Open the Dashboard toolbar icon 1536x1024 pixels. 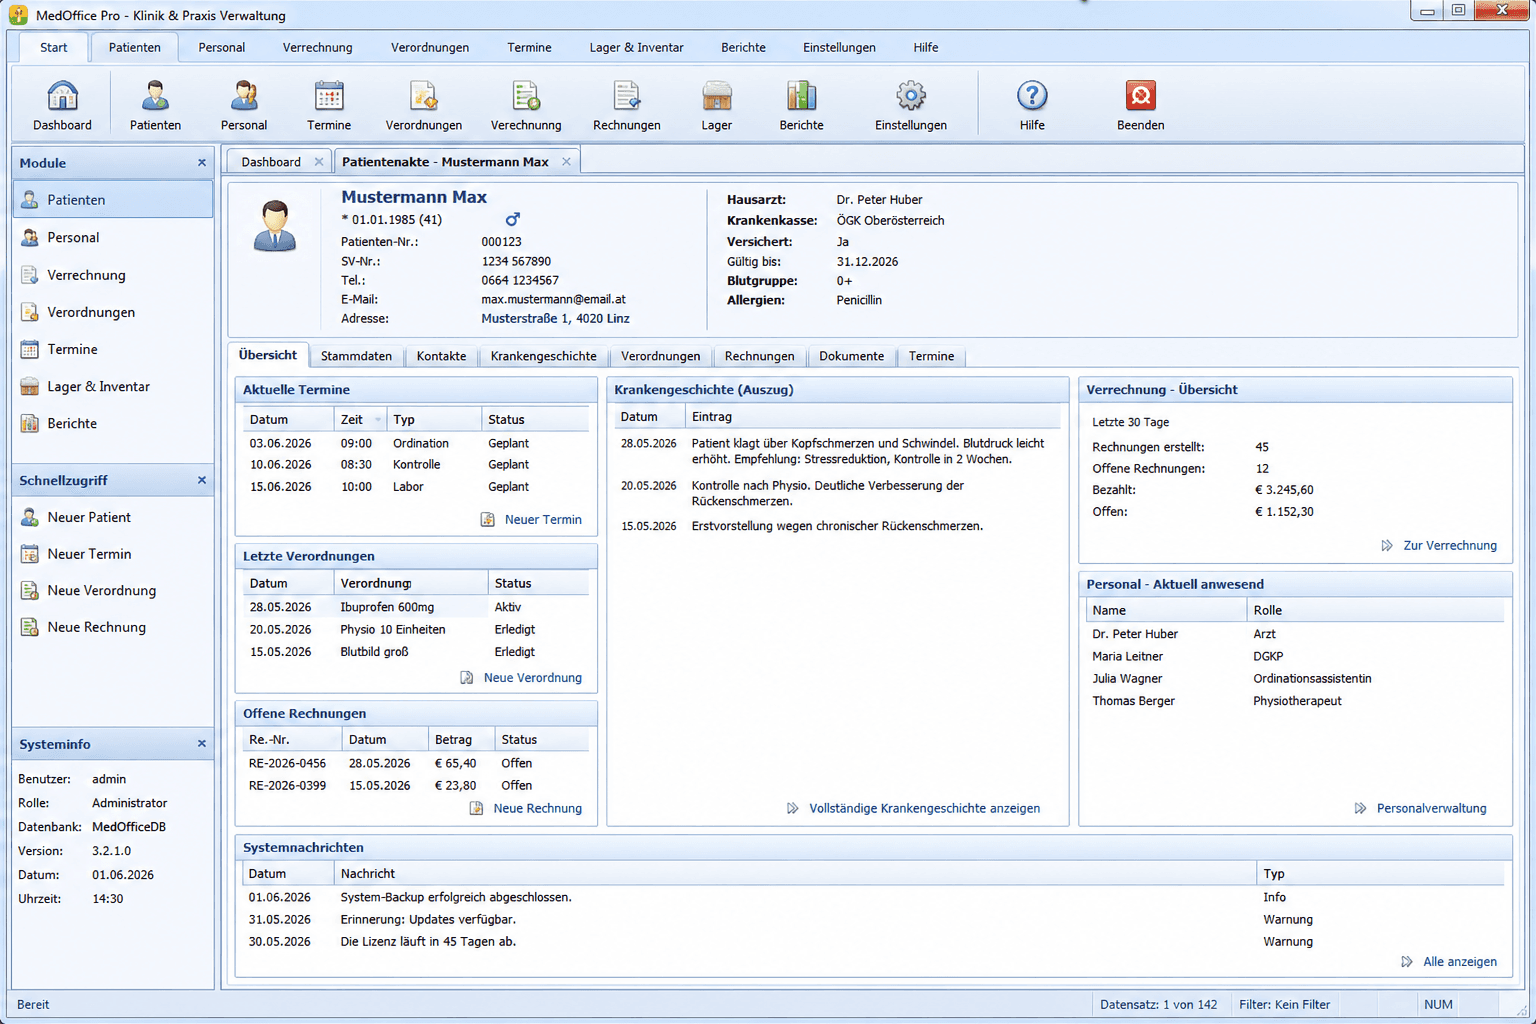click(x=62, y=105)
